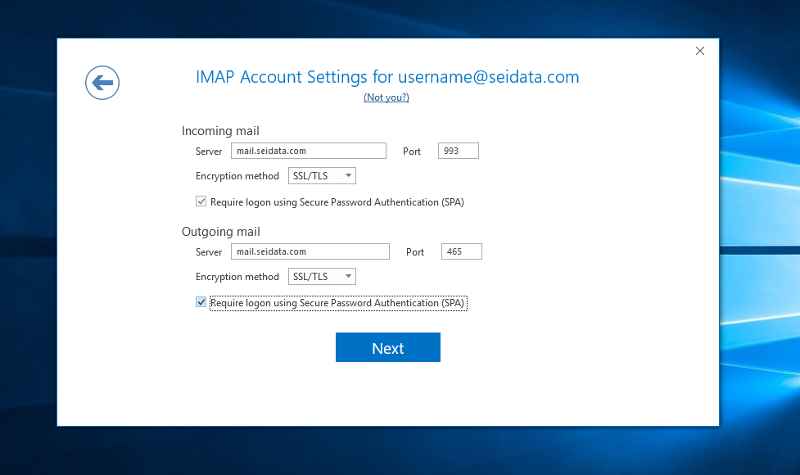Click the incoming mail "Port" label

point(412,151)
